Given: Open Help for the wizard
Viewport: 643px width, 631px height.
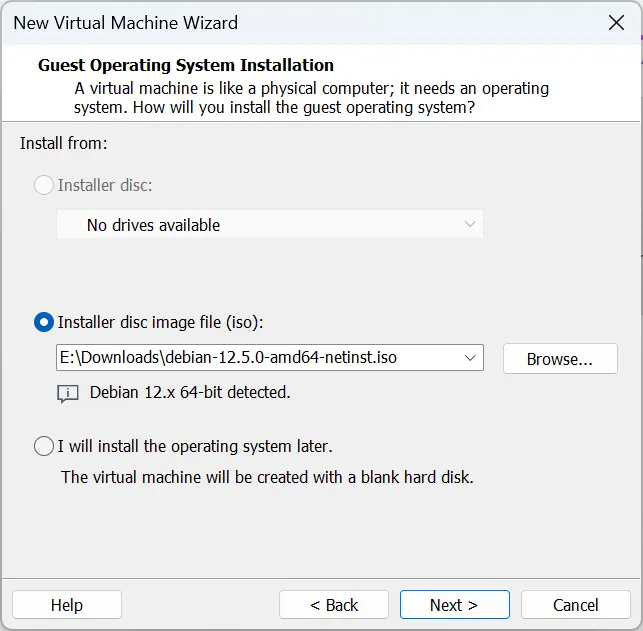Looking at the screenshot, I should 67,605.
